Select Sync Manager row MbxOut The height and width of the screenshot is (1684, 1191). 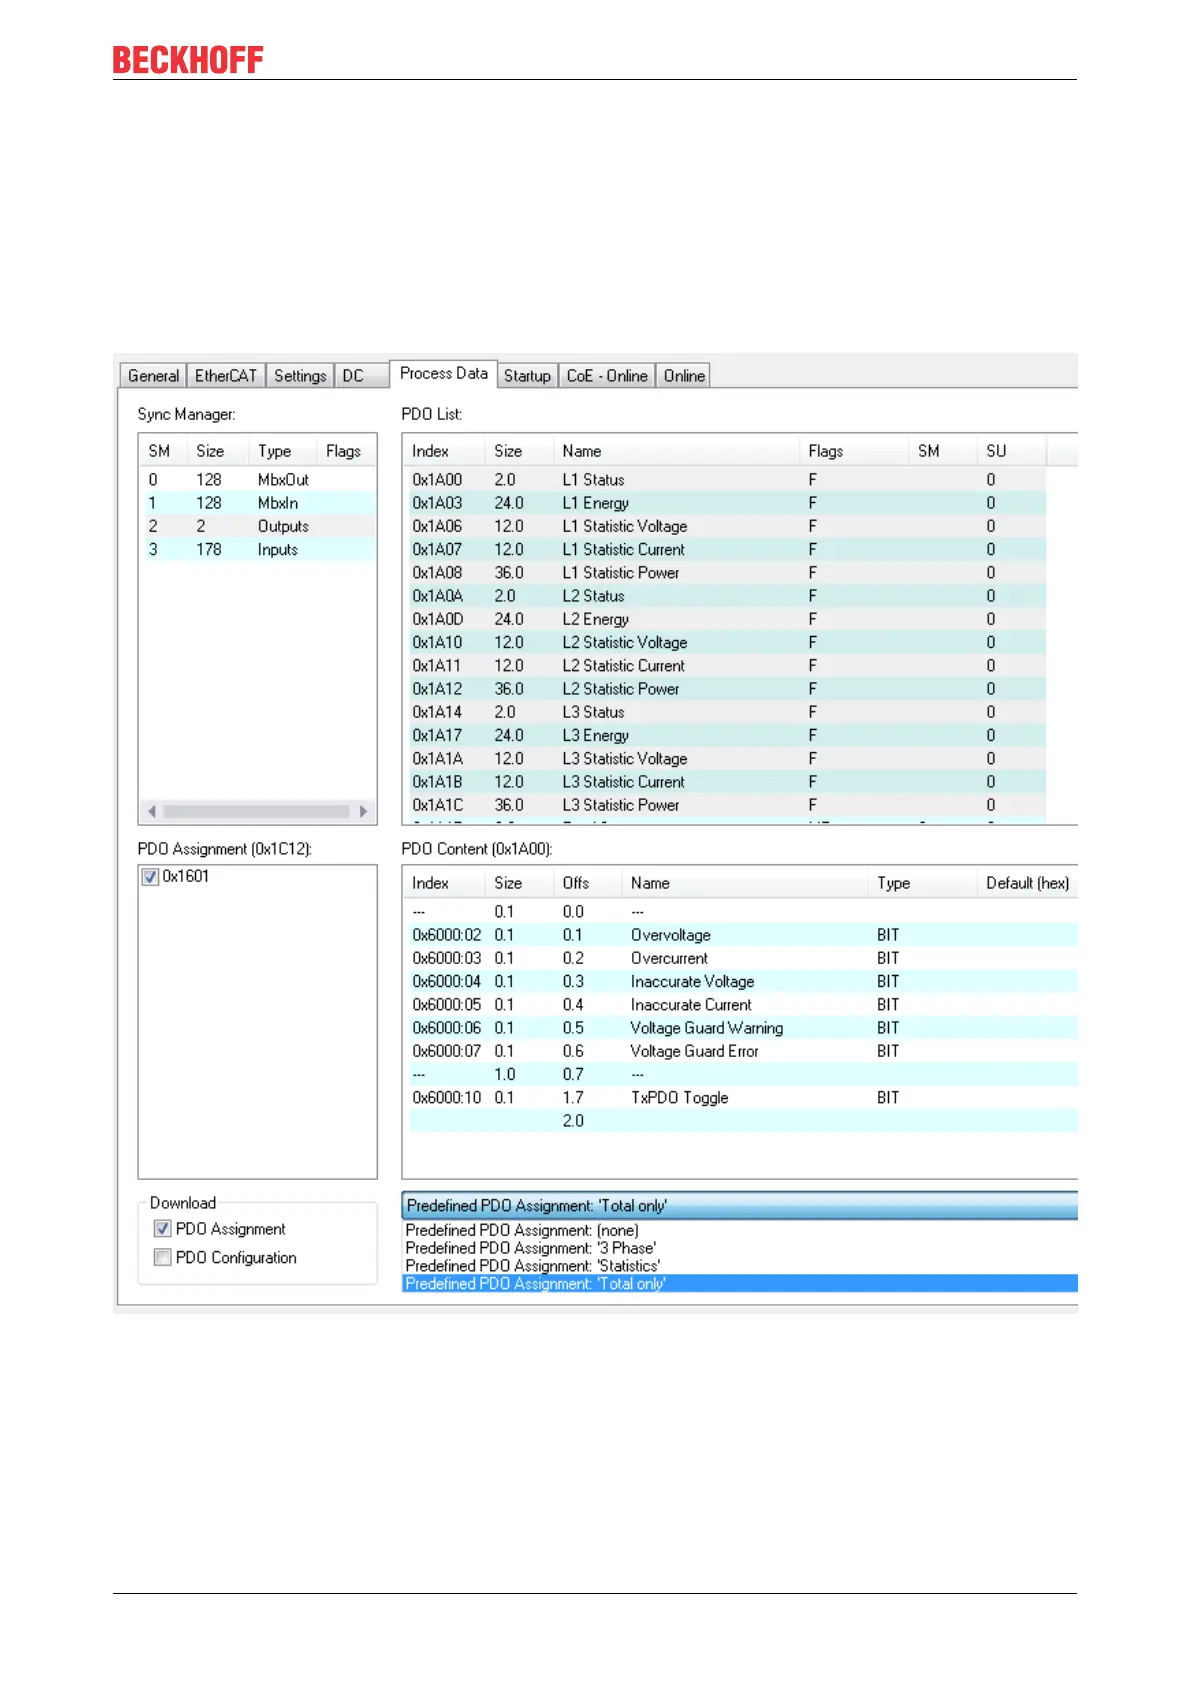[259, 480]
